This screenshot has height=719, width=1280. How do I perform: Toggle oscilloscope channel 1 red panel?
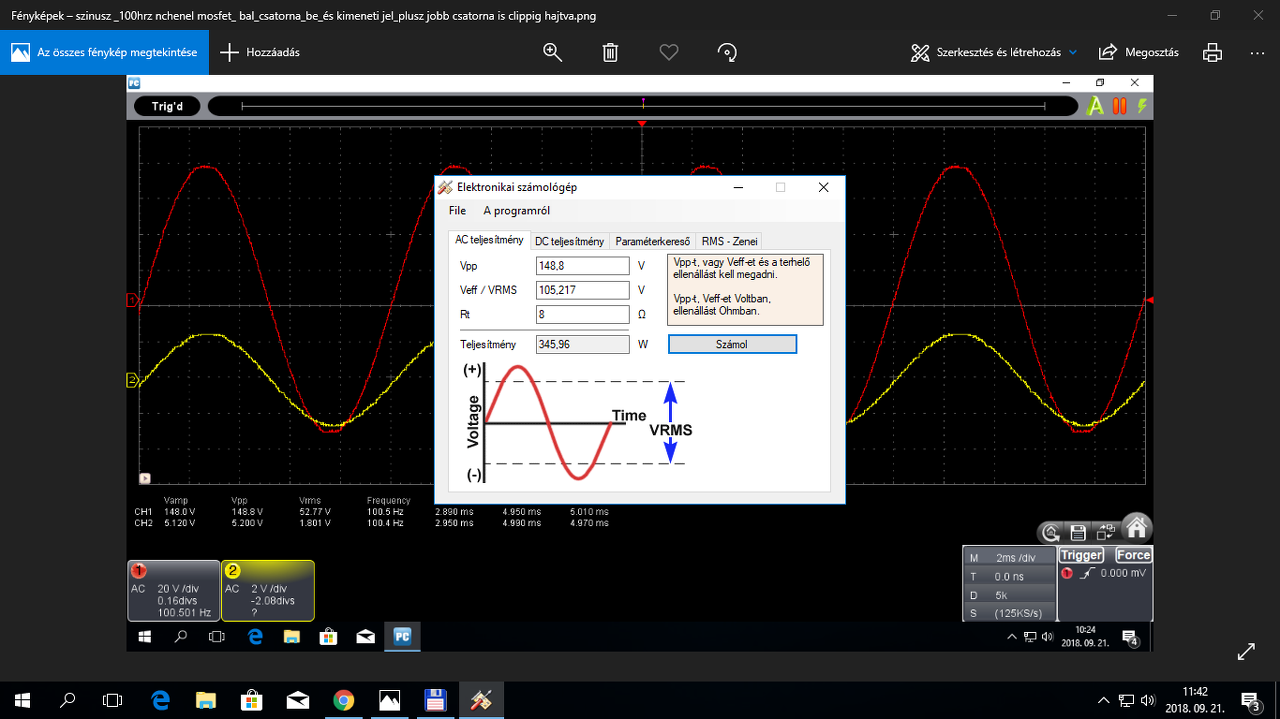pos(173,591)
